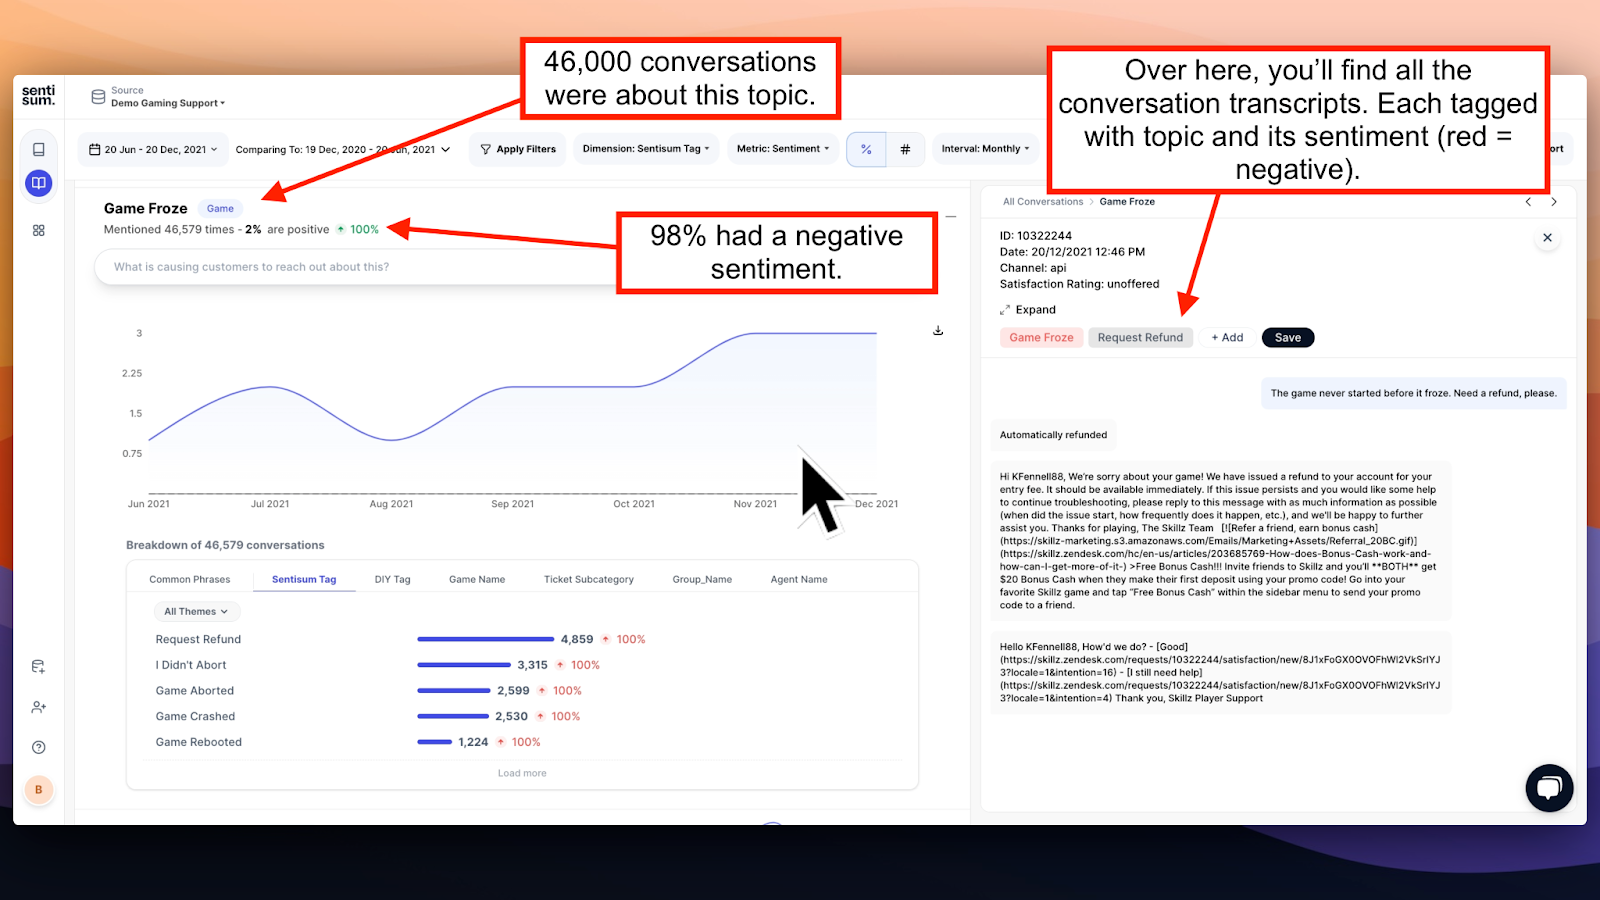This screenshot has width=1600, height=900.
Task: Switch to the Common Phrases tab
Action: coord(189,578)
